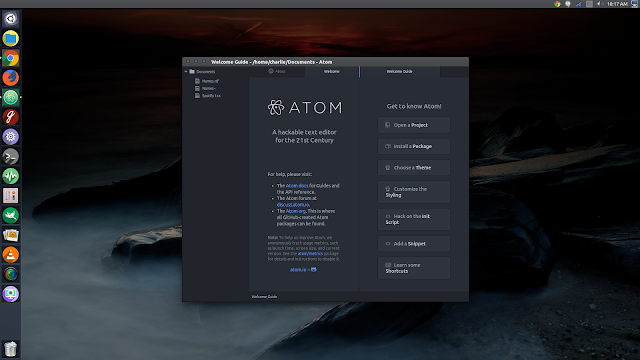
Task: Expand the Learn some Shortcuts card
Action: (414, 268)
